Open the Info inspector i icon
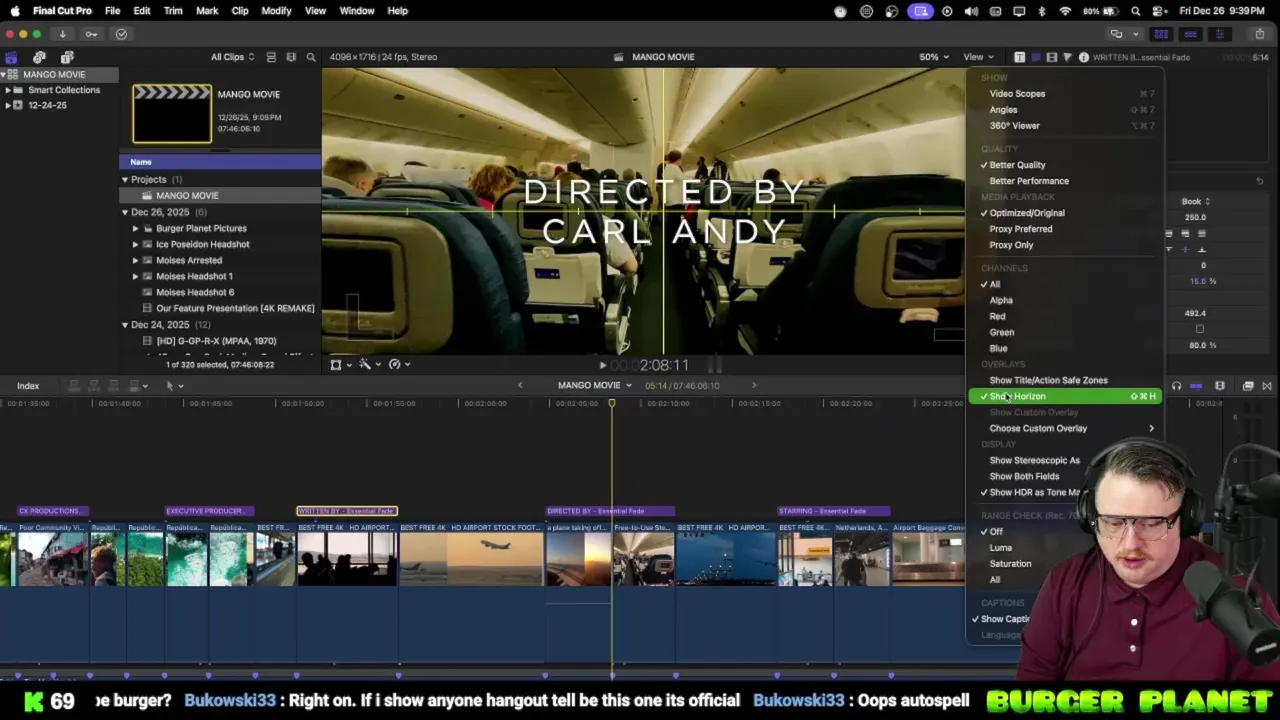The height and width of the screenshot is (720, 1280). pos(1083,57)
